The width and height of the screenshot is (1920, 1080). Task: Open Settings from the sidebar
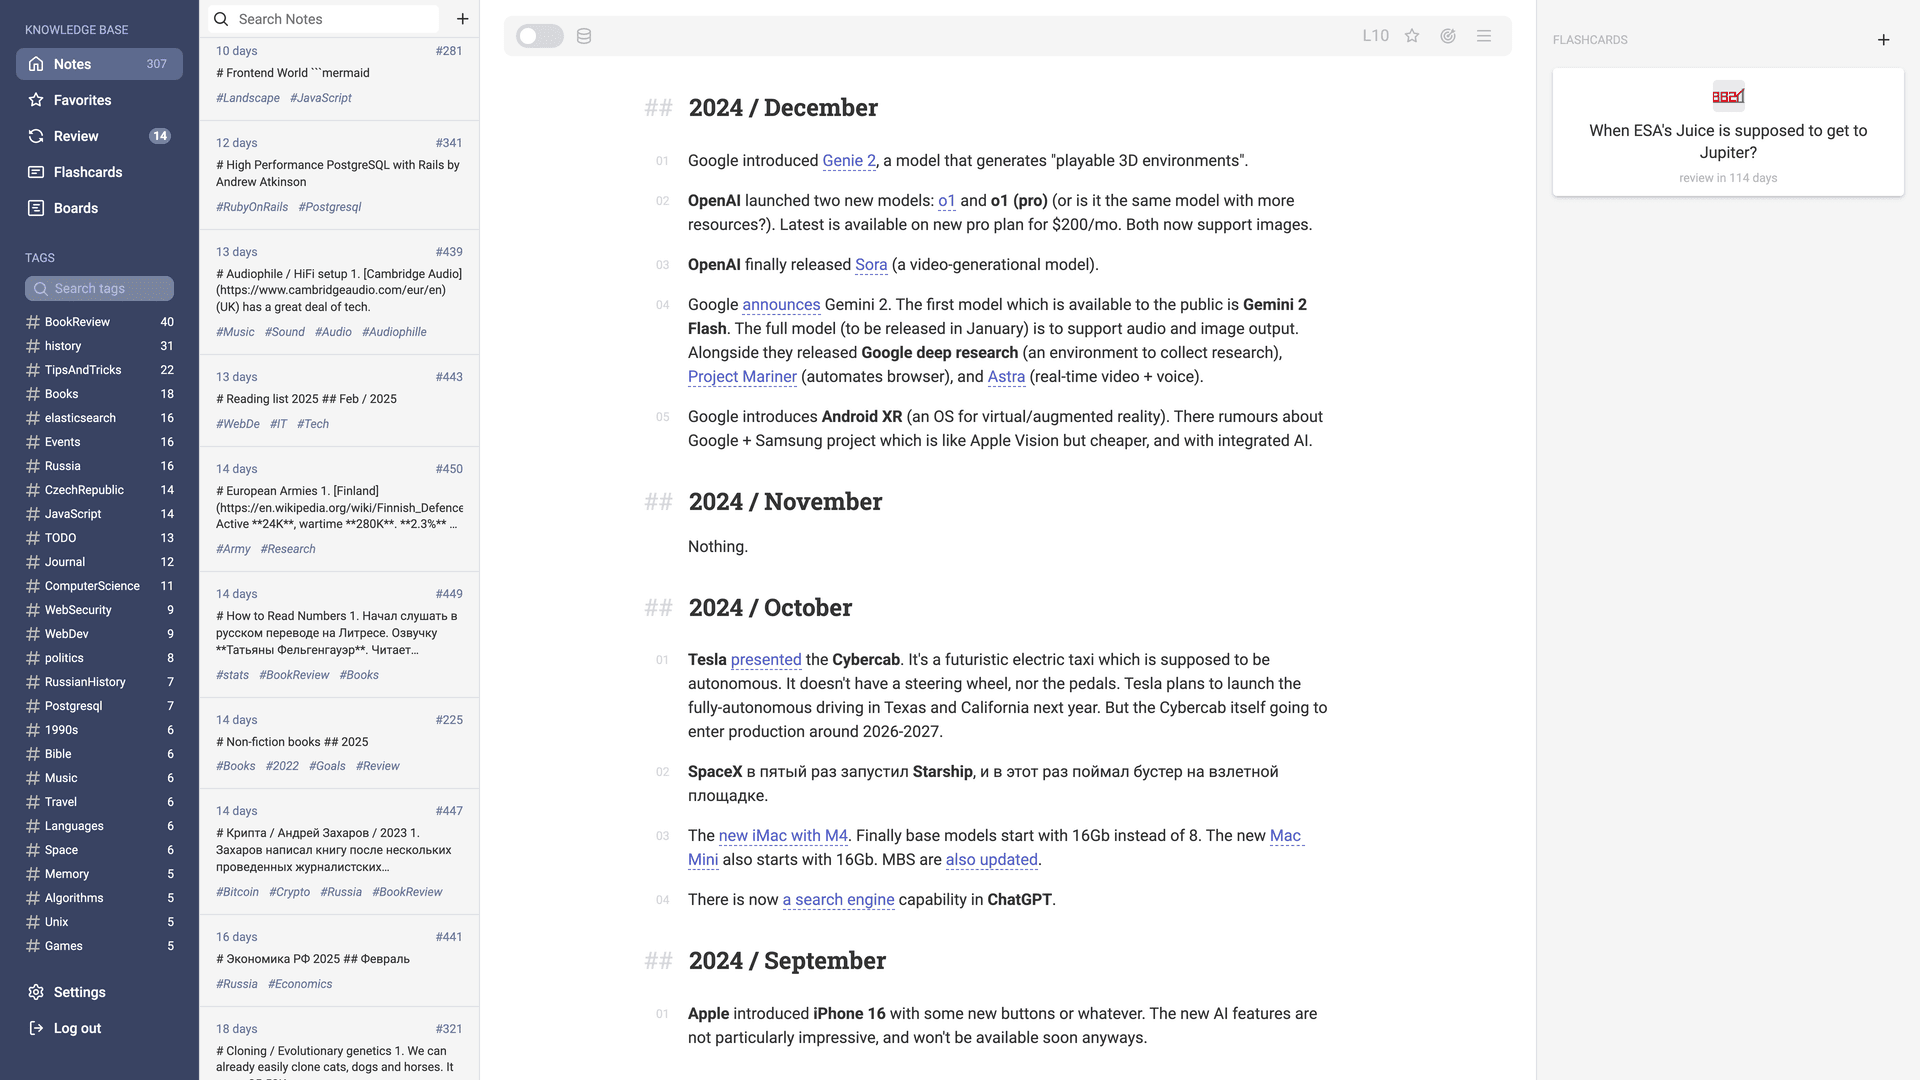(99, 992)
